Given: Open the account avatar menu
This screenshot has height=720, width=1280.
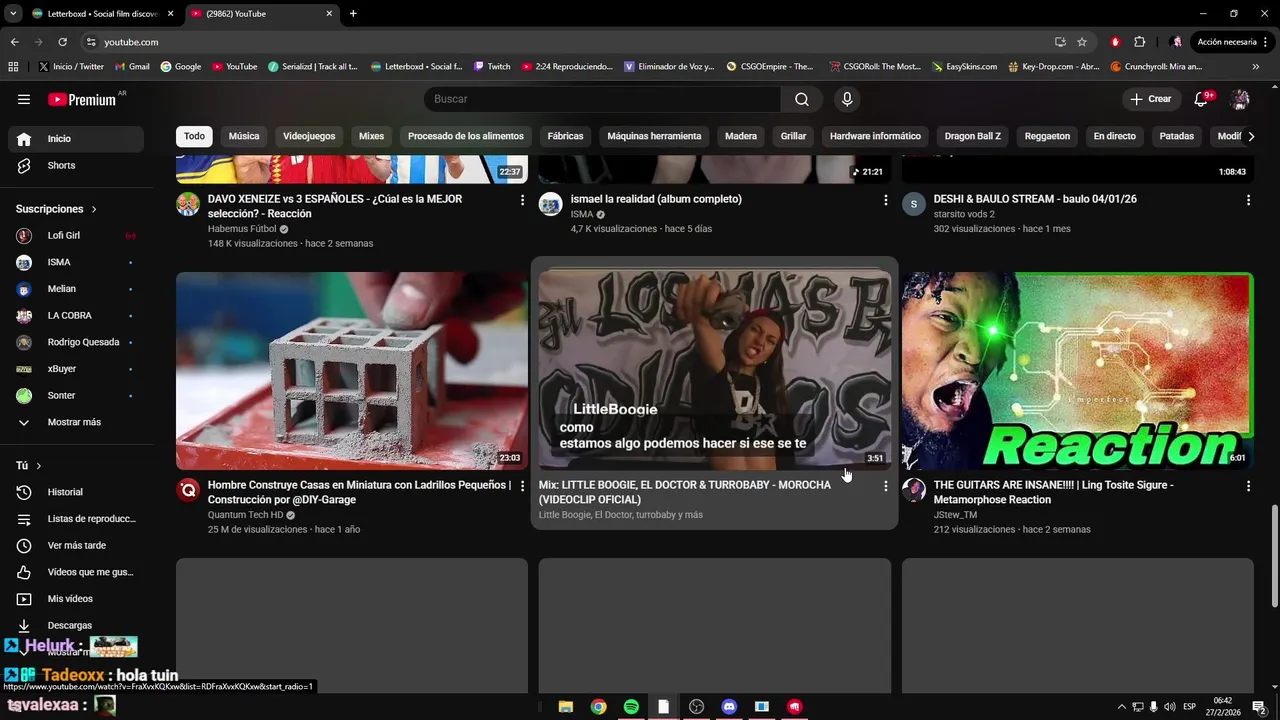Looking at the screenshot, I should (x=1240, y=99).
